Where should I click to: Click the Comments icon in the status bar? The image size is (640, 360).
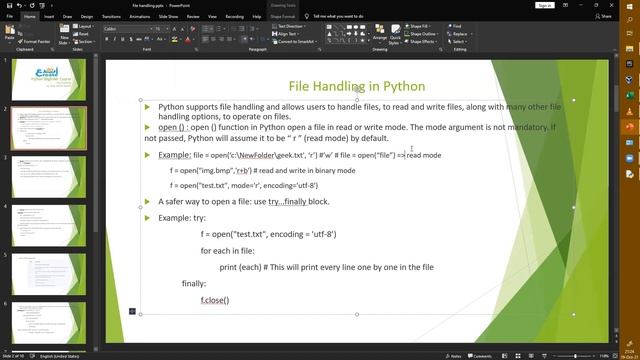pyautogui.click(x=480, y=356)
